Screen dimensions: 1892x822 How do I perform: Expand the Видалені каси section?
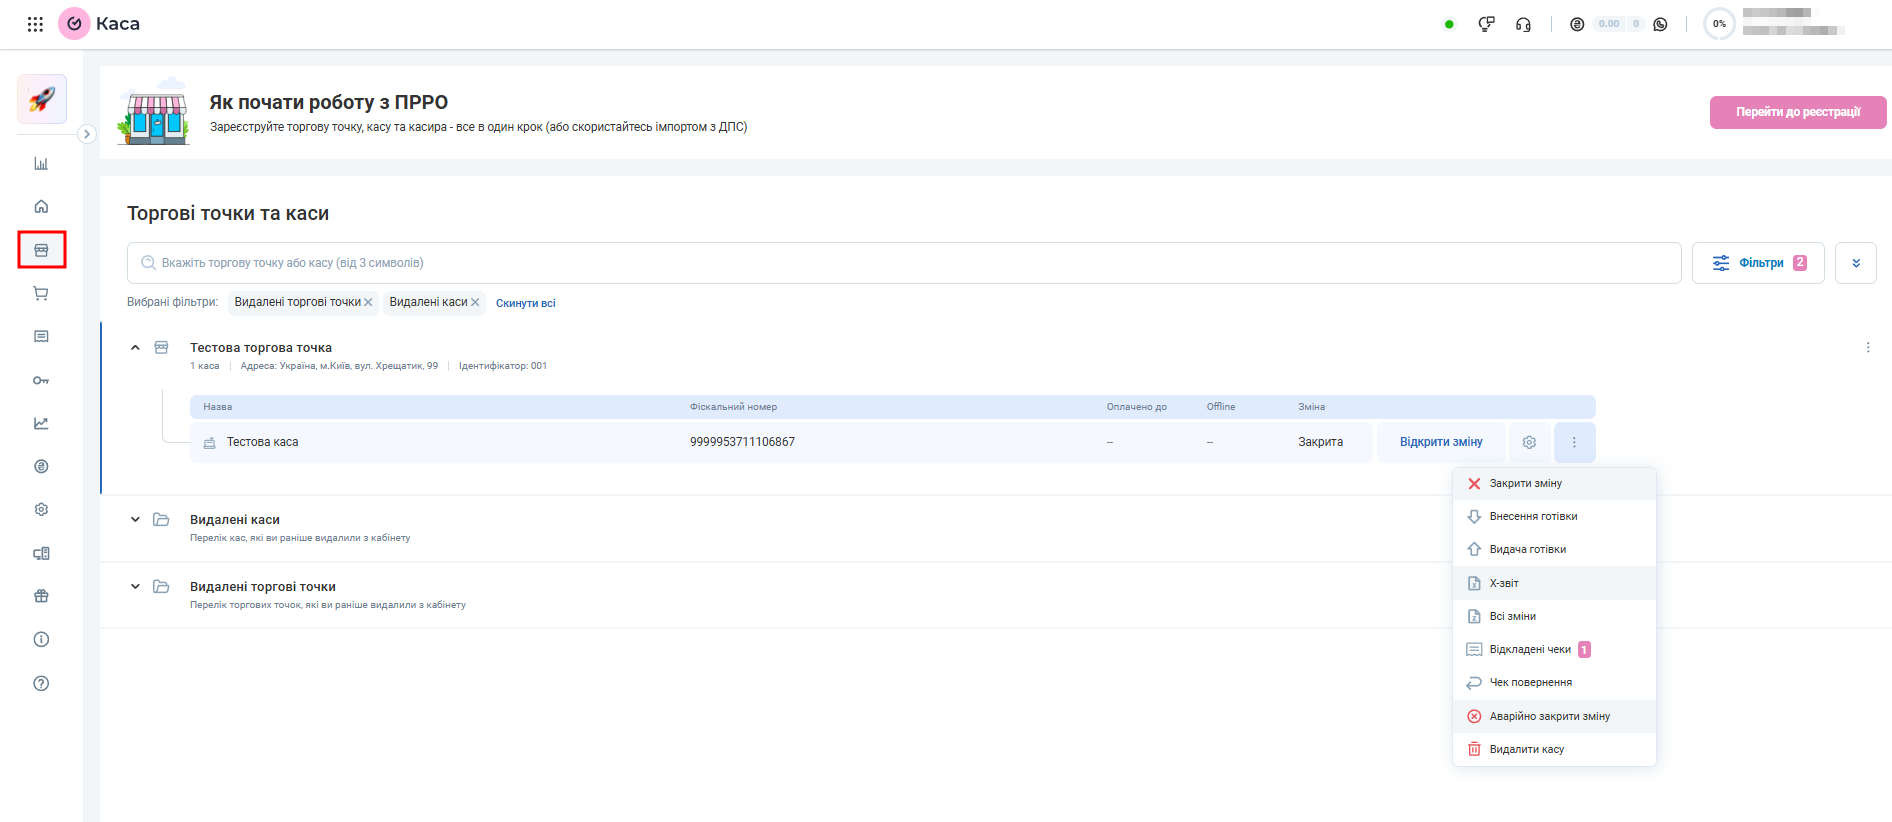(x=135, y=519)
